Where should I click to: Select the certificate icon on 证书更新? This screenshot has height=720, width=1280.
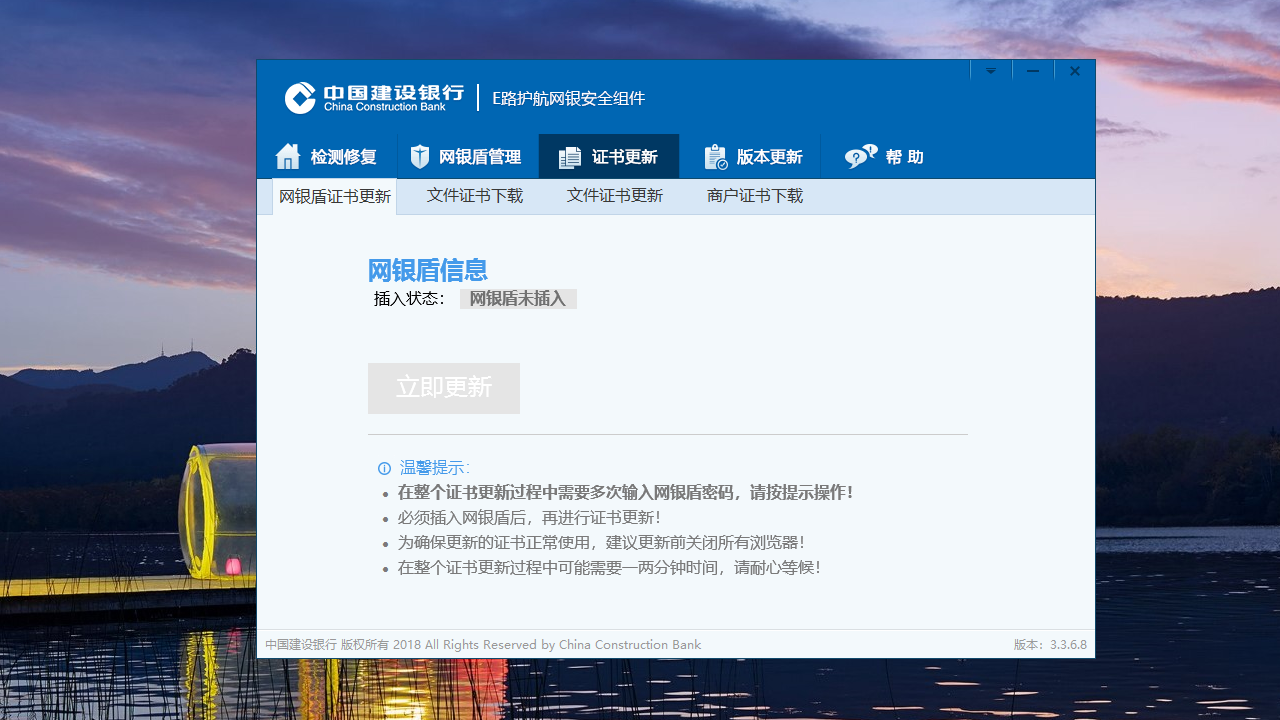(x=569, y=155)
